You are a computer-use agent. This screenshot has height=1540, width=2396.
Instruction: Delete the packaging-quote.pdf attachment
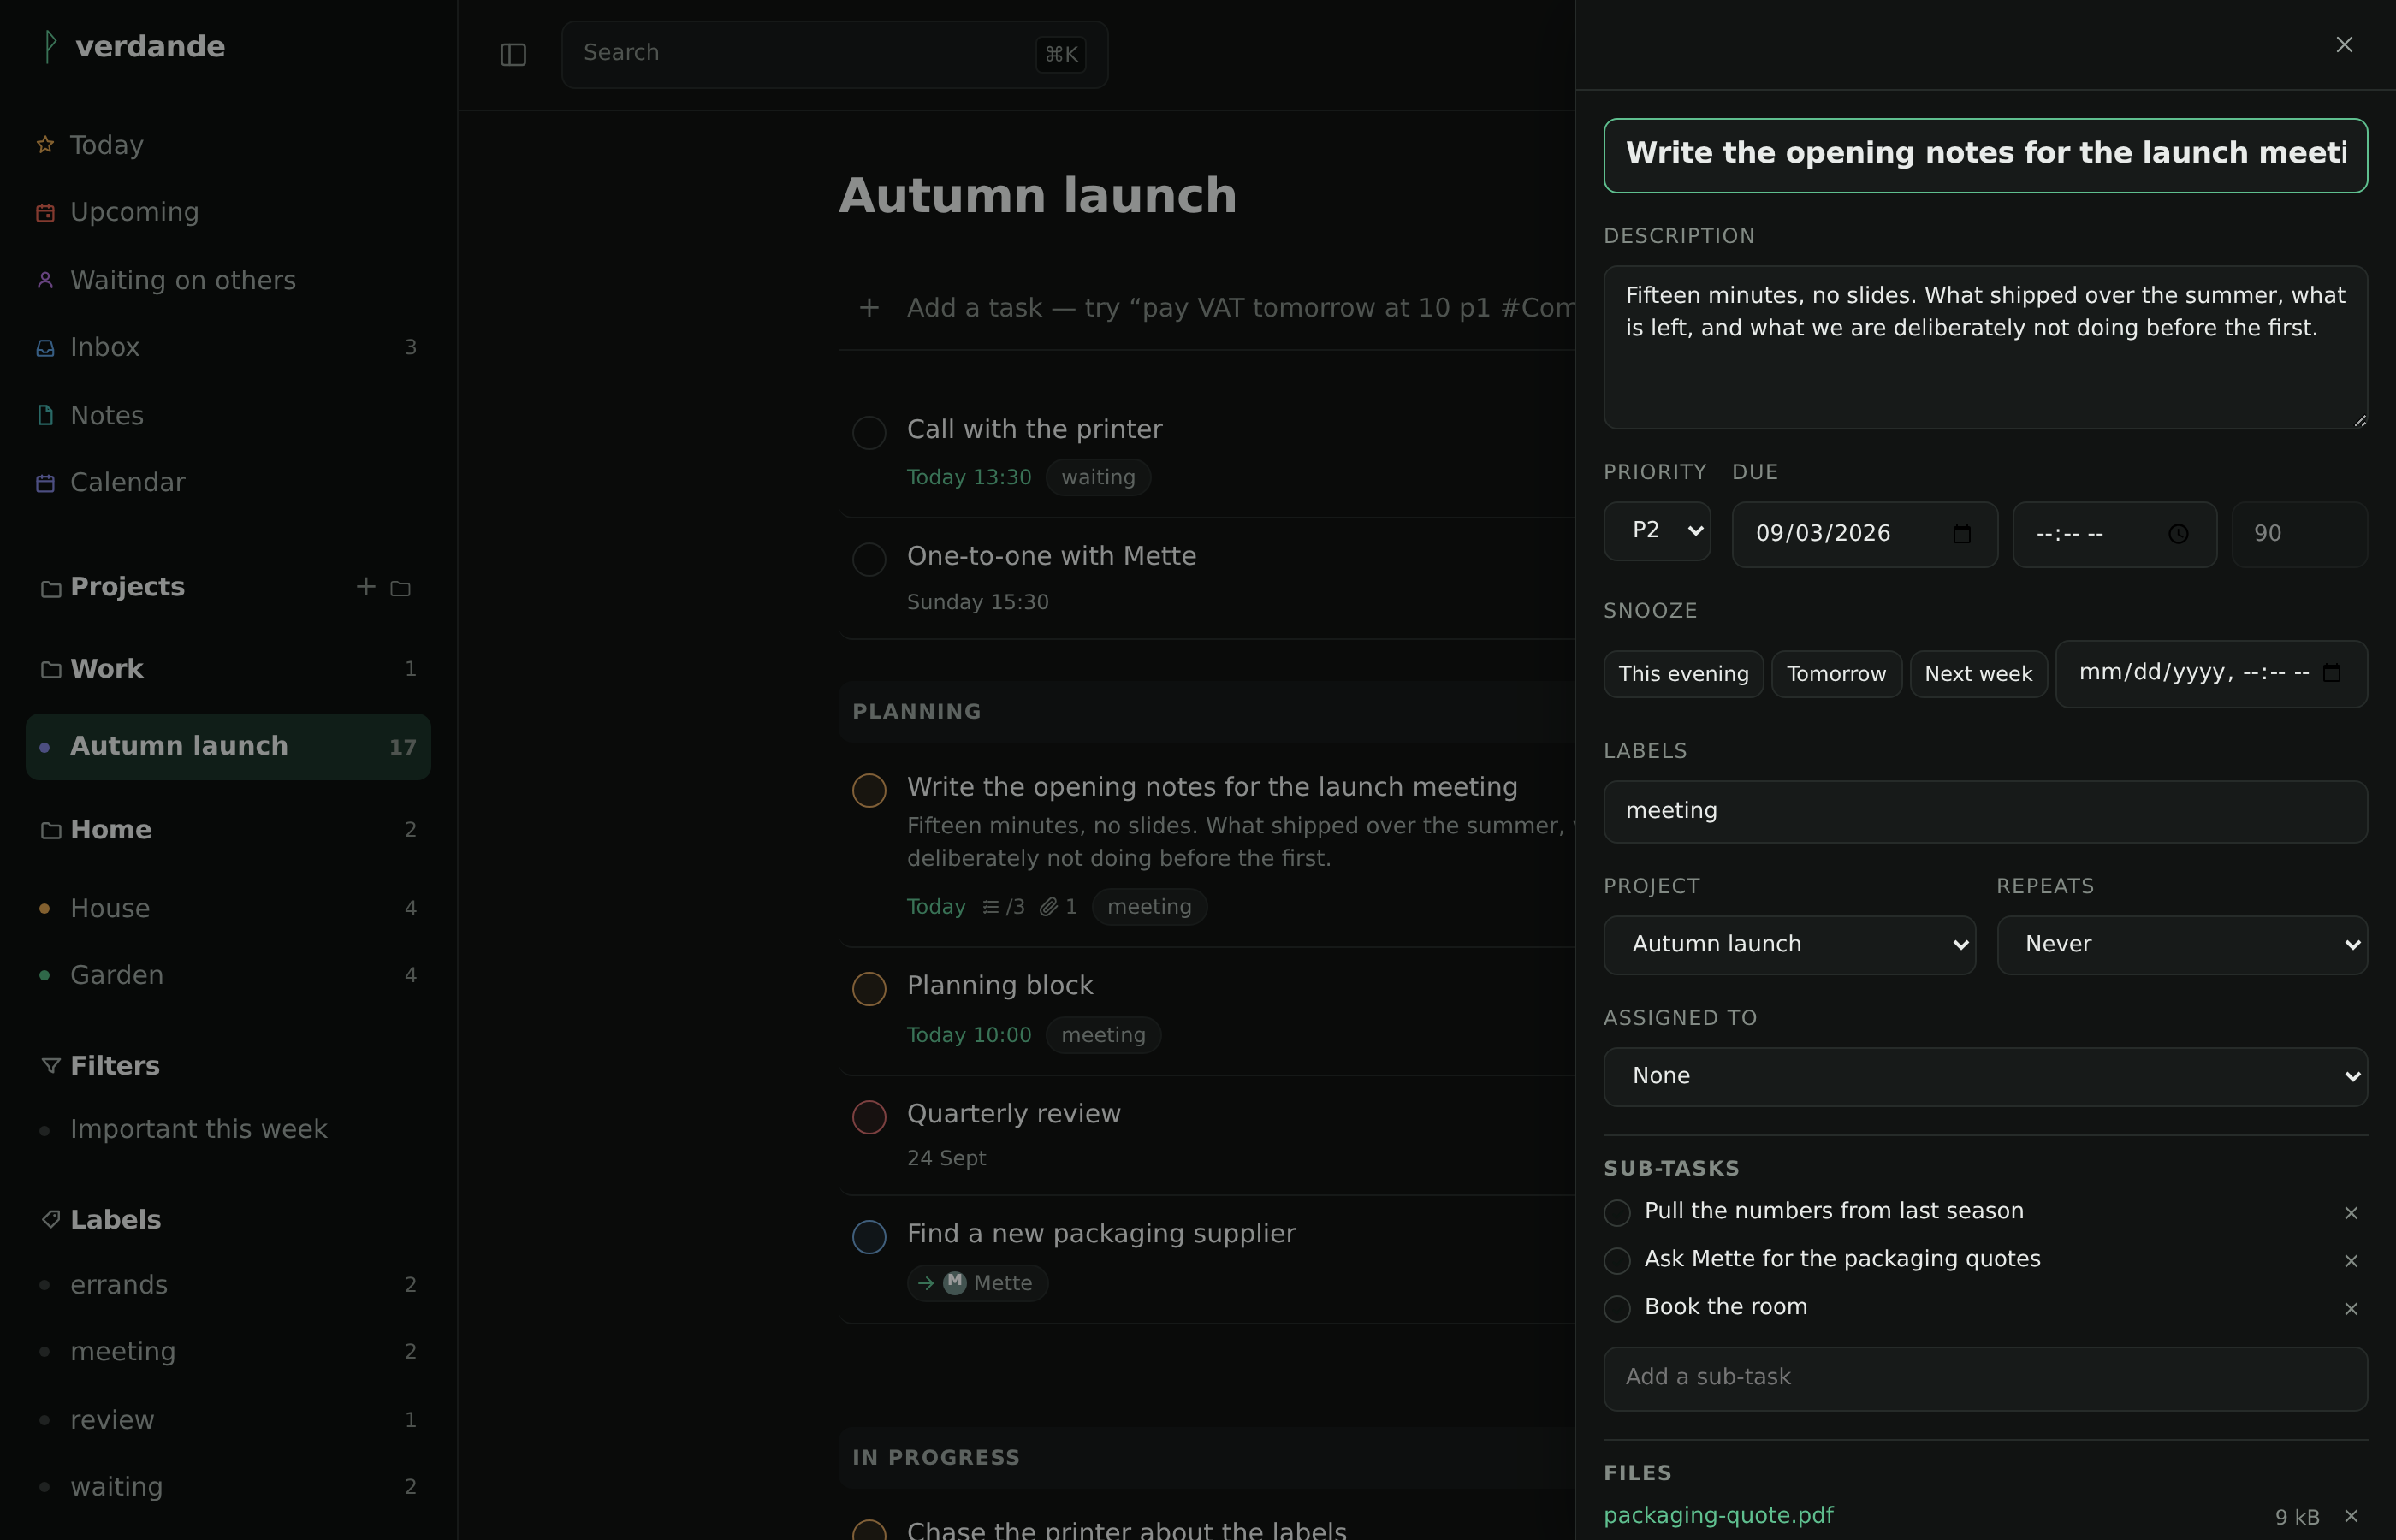click(x=2351, y=1516)
